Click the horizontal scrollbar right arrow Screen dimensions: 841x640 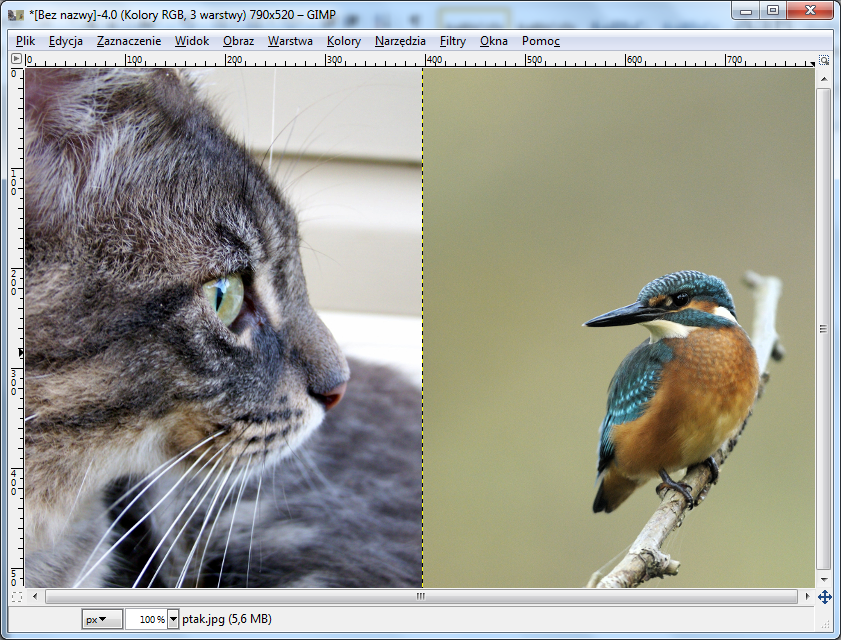pyautogui.click(x=807, y=596)
